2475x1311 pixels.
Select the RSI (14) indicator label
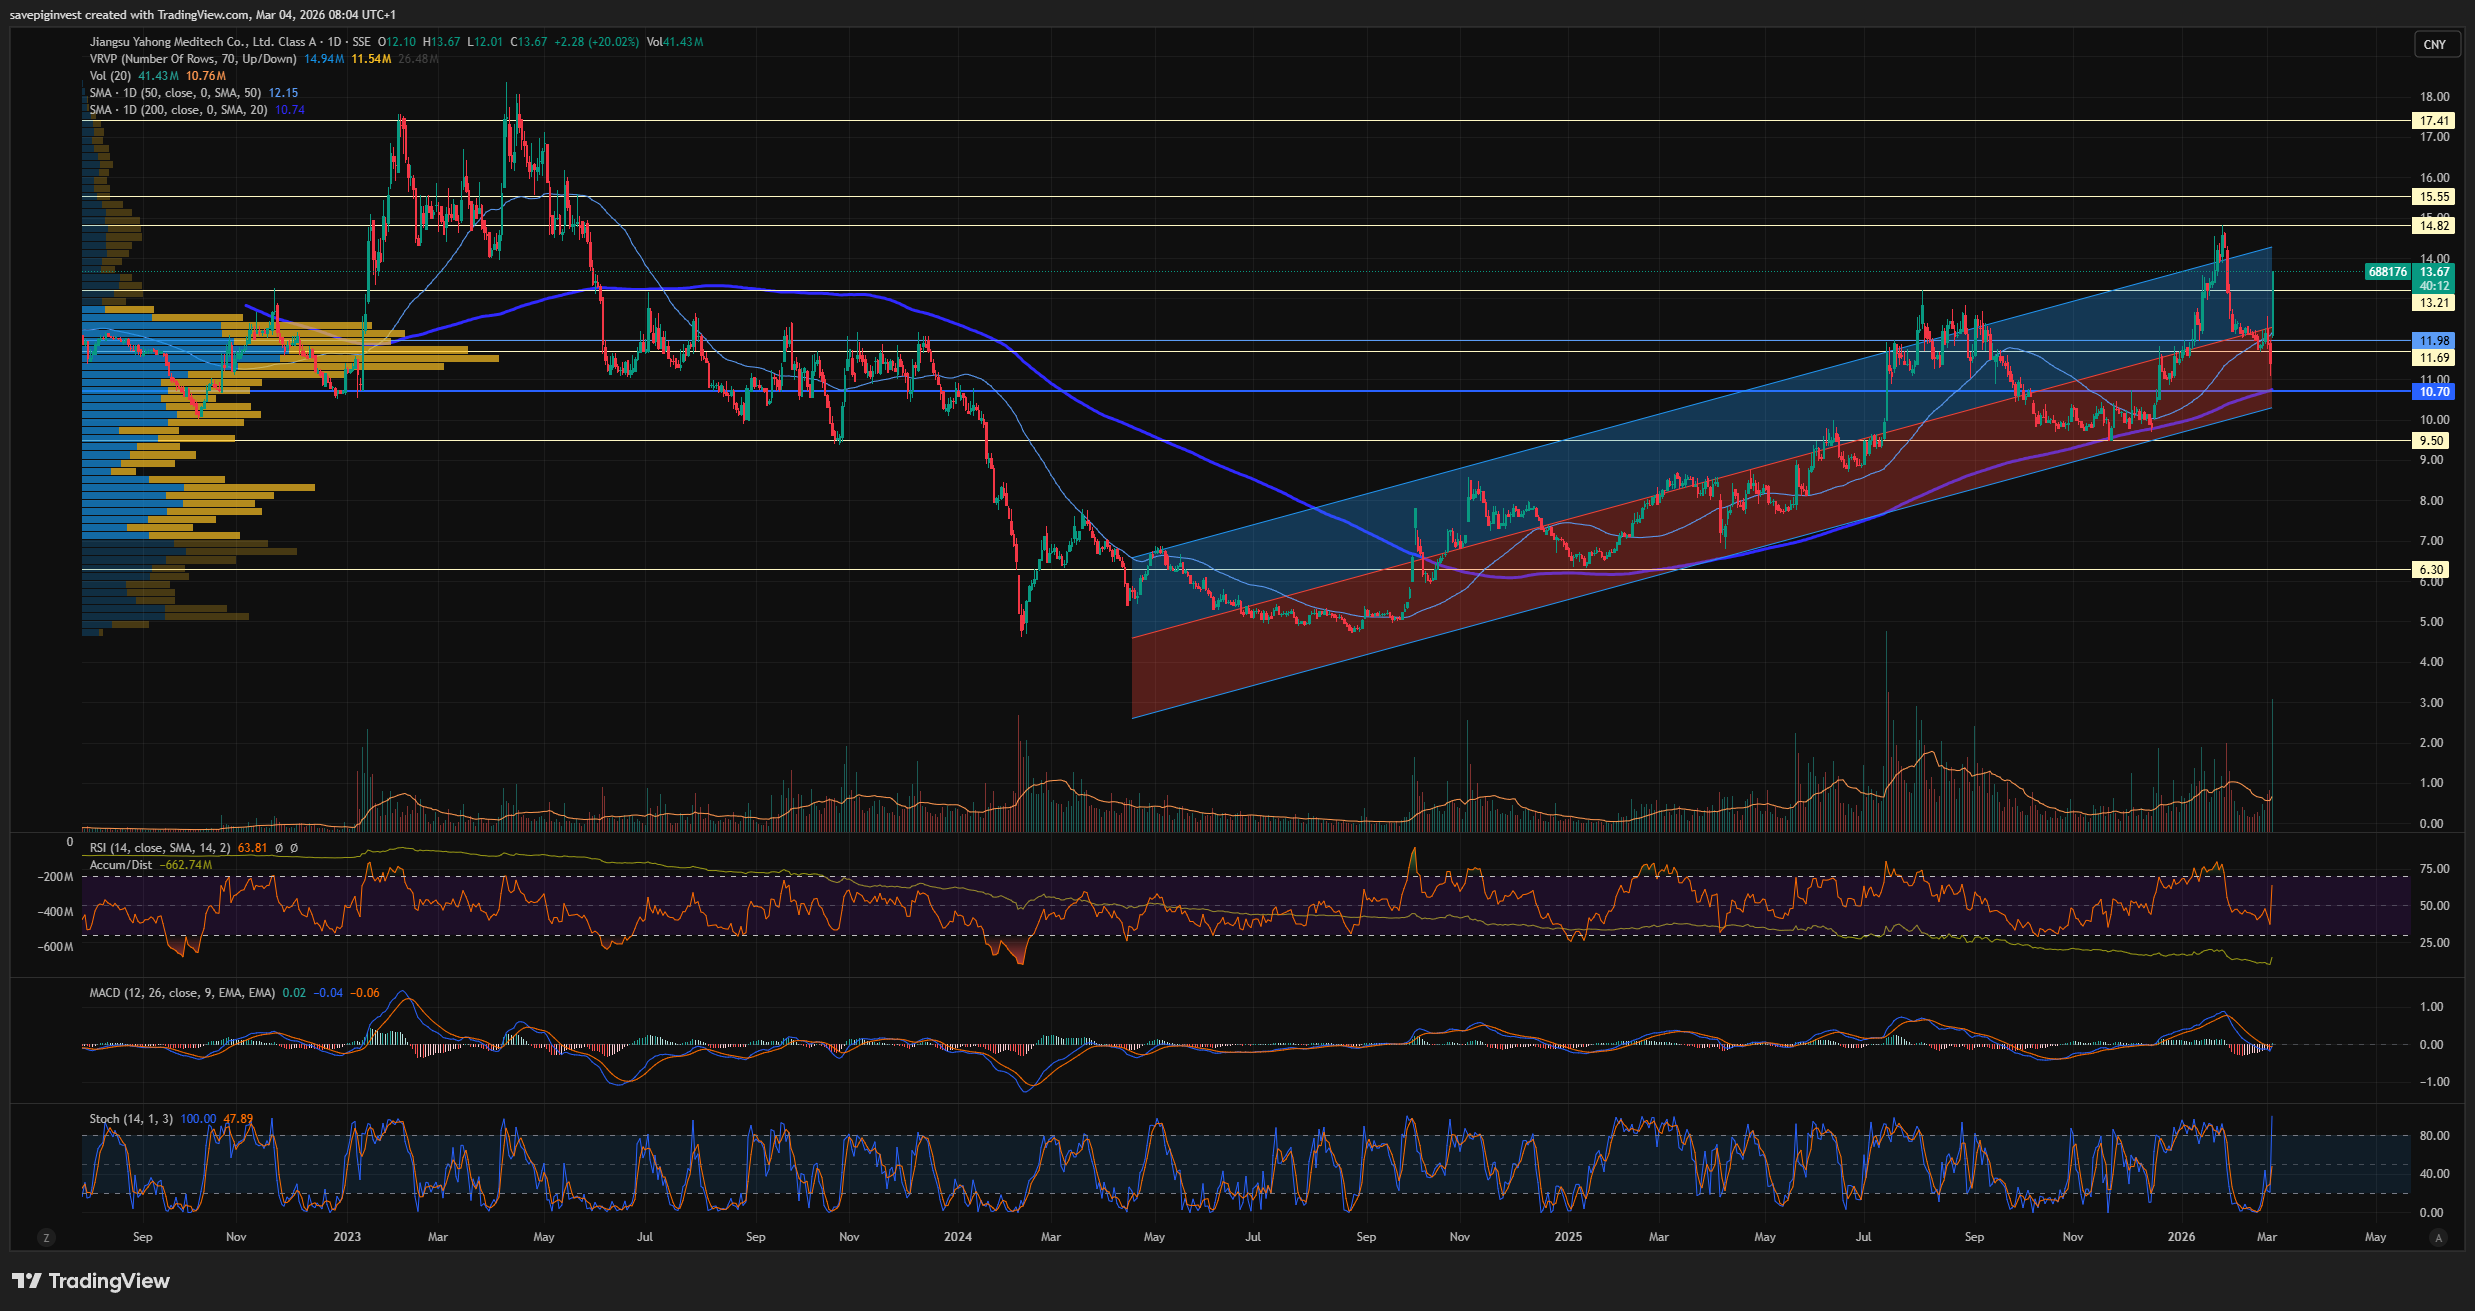pos(160,848)
